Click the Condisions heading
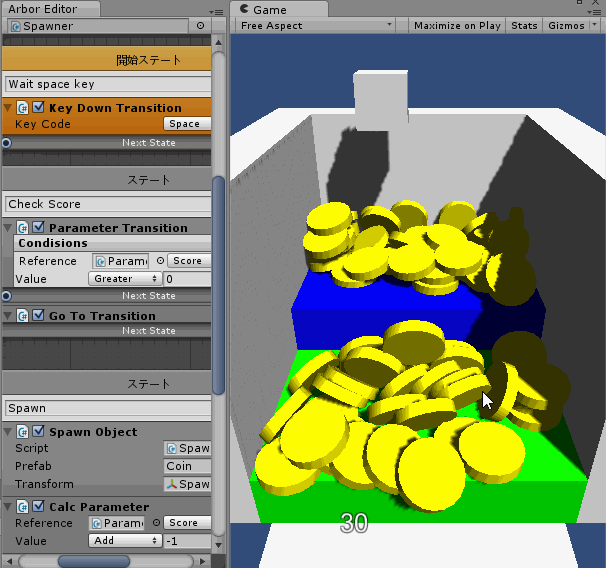Screen dimensions: 606x568 pyautogui.click(x=53, y=243)
